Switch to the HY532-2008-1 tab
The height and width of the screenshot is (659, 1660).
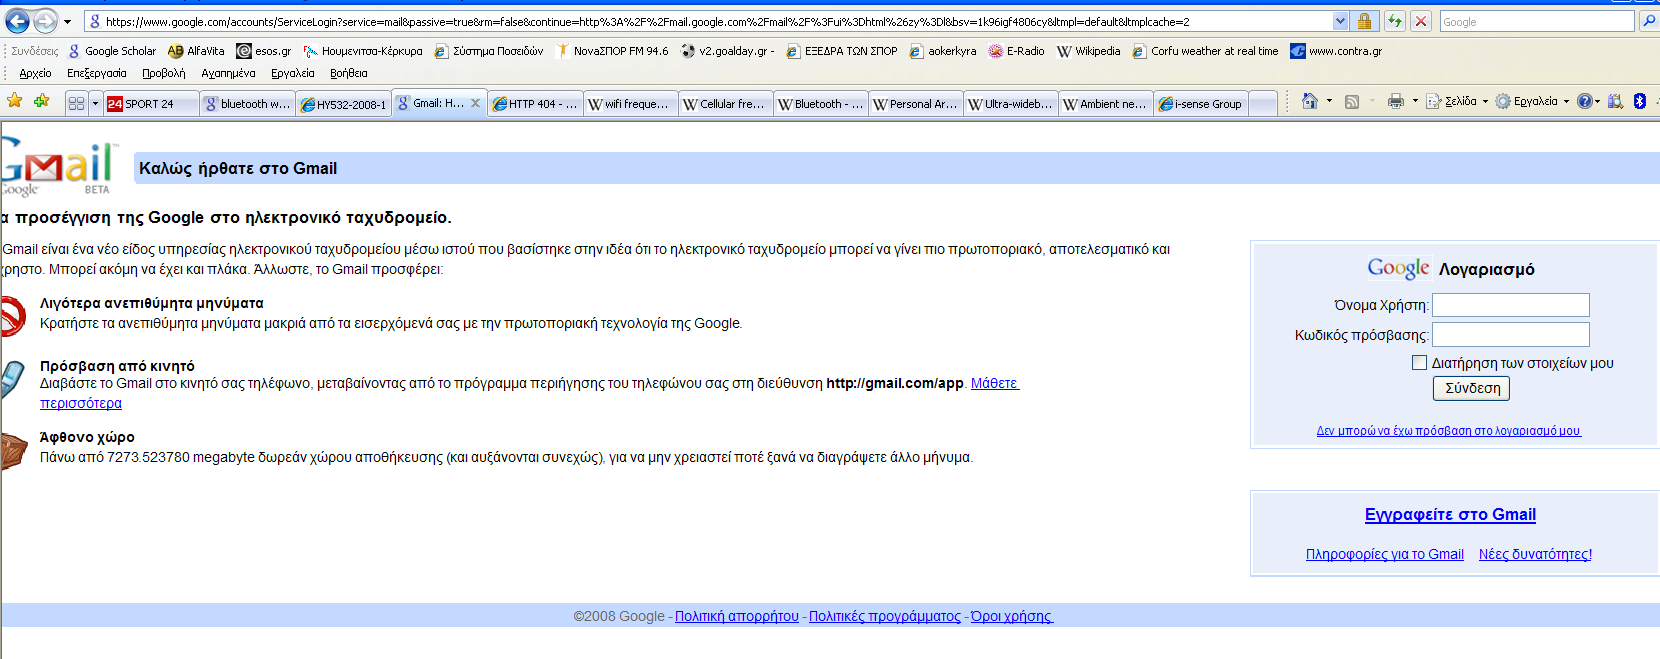(343, 104)
